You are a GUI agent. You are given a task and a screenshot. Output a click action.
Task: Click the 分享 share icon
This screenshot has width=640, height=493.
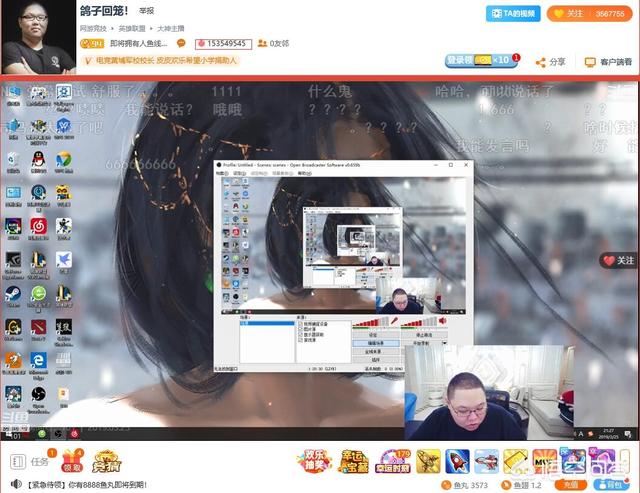coord(552,62)
